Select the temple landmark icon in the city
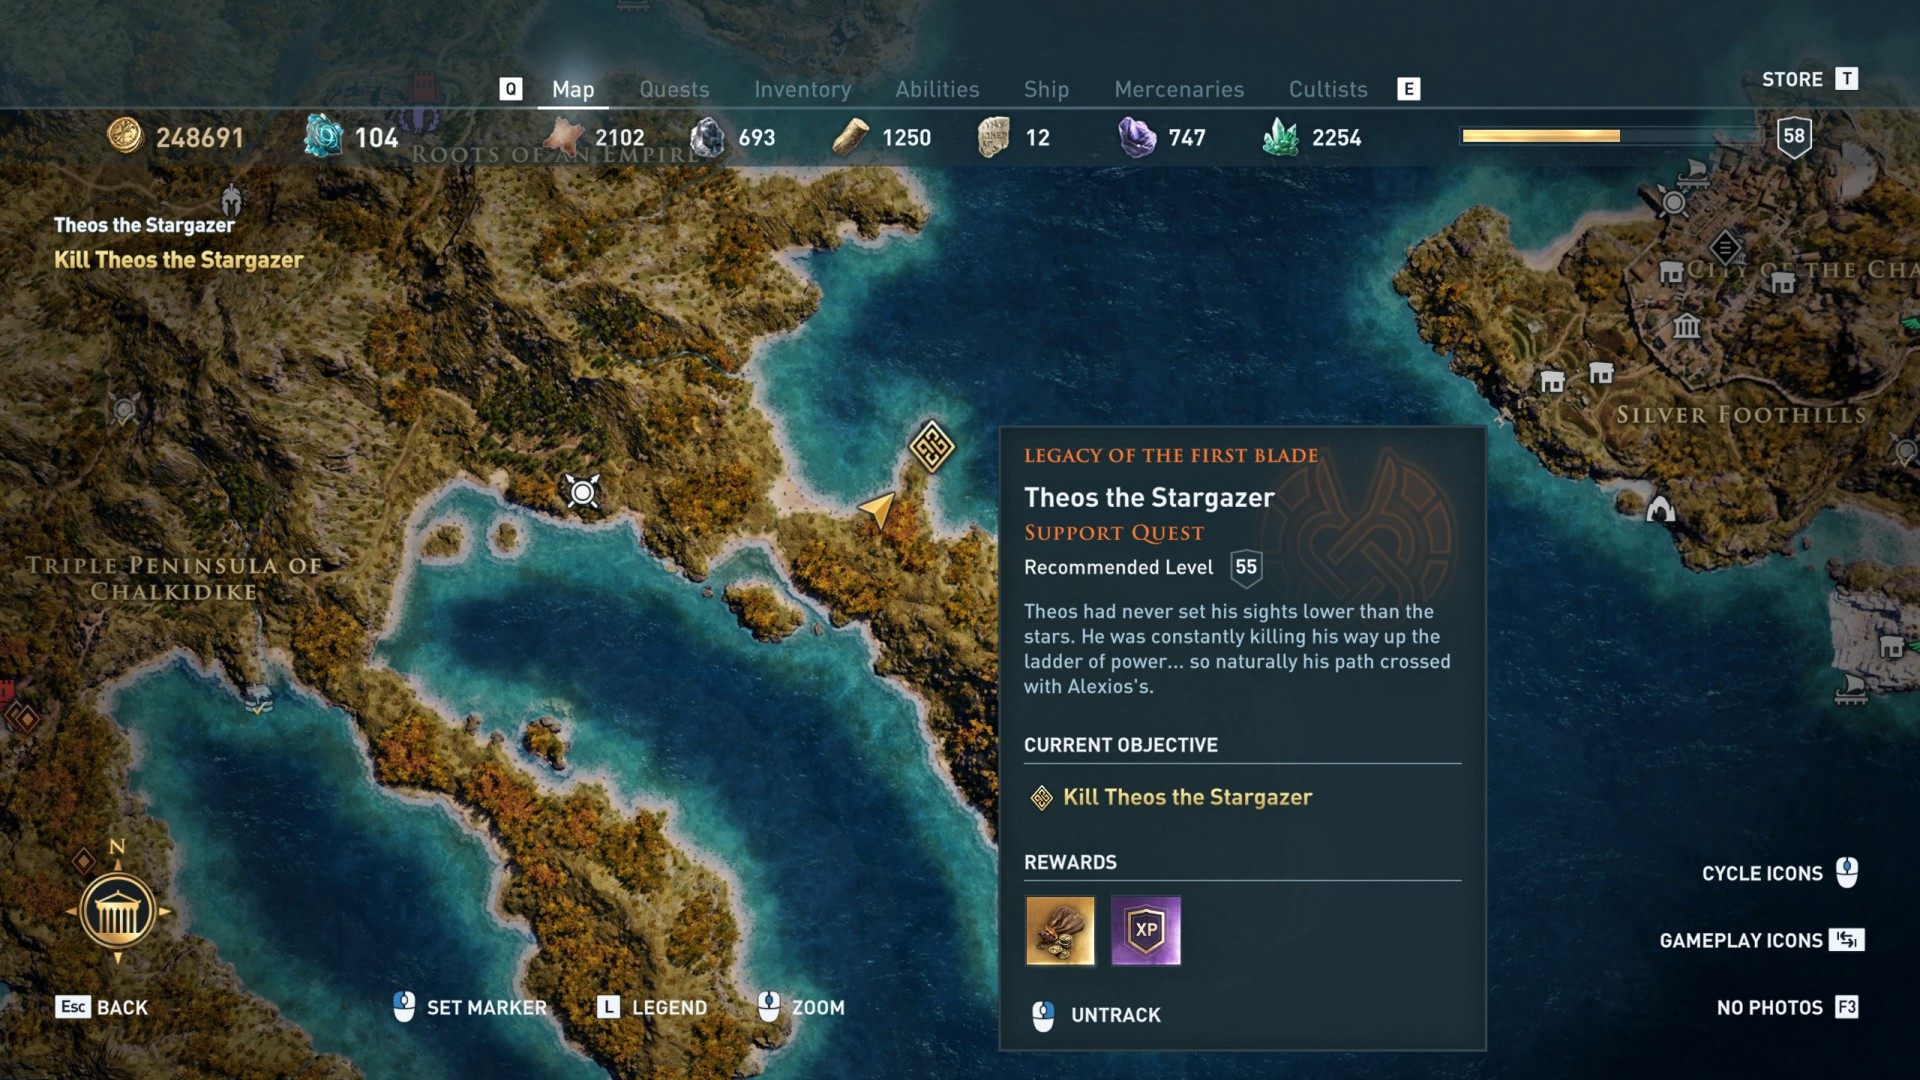This screenshot has height=1080, width=1920. 1687,326
